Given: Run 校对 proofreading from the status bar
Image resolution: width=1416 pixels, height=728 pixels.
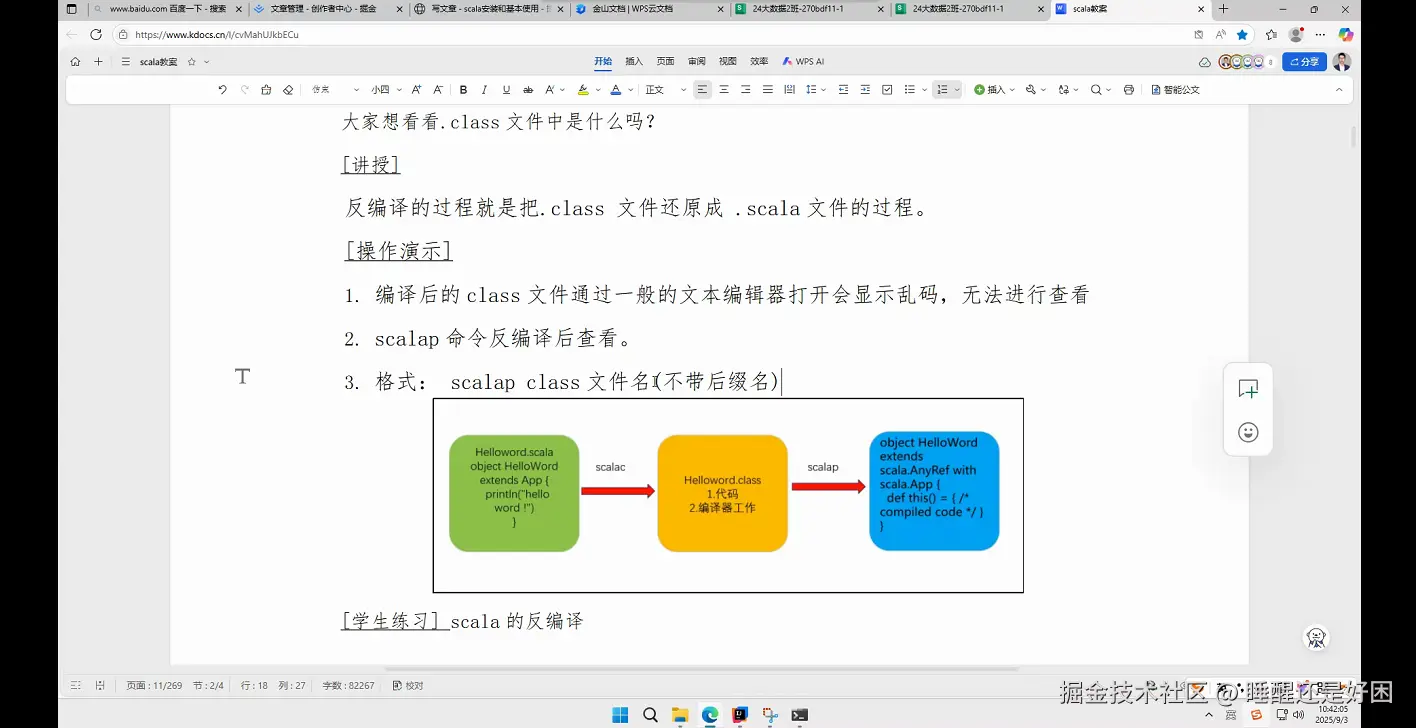Looking at the screenshot, I should 407,685.
